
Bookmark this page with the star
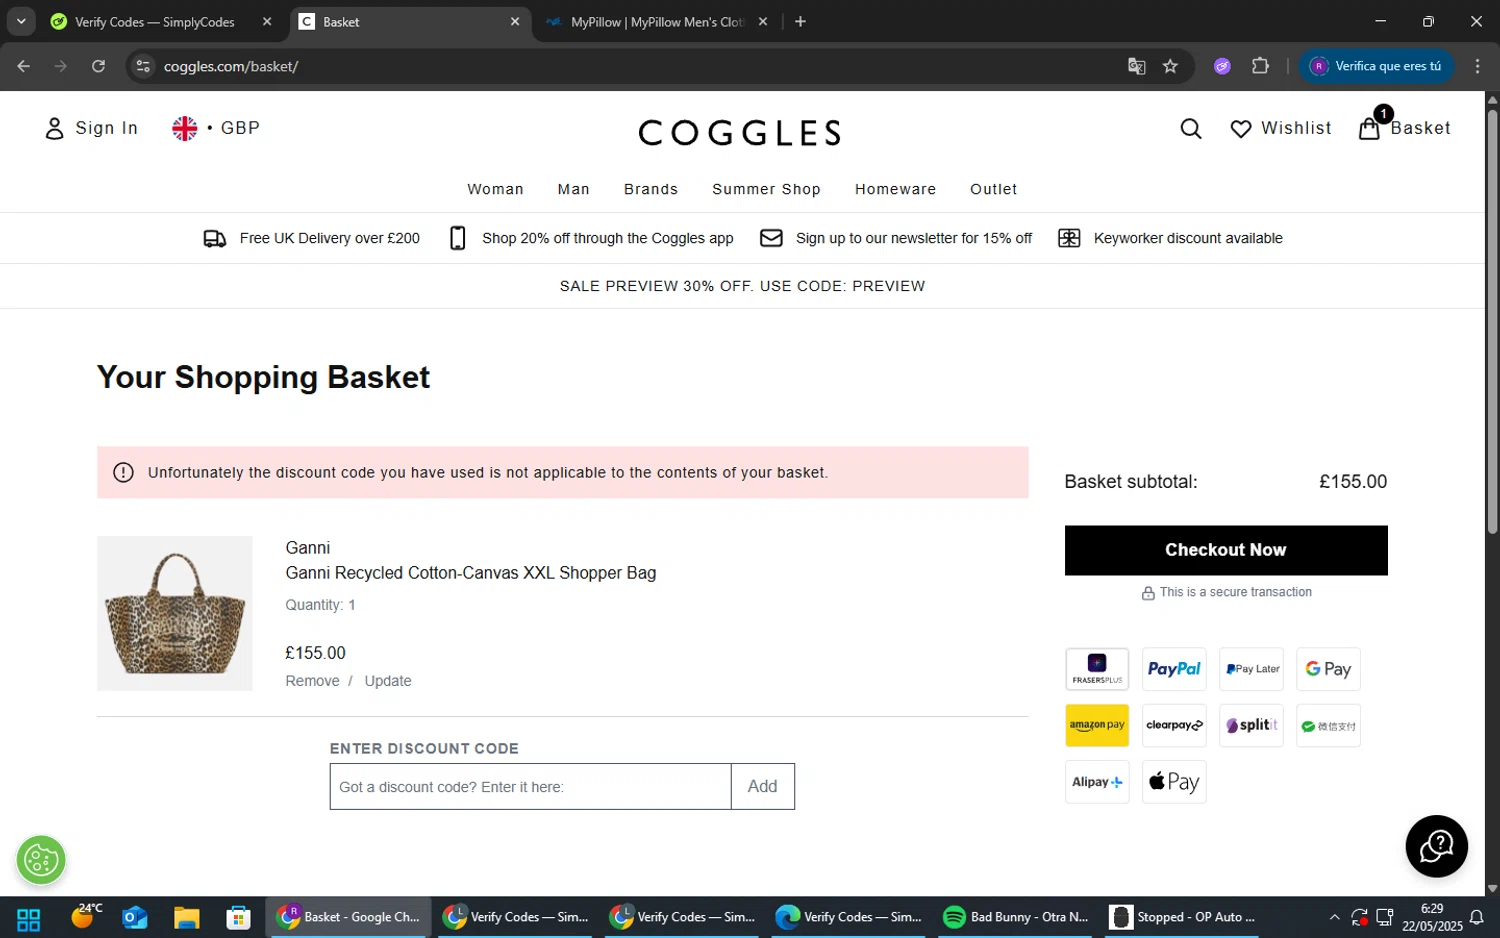(1170, 66)
